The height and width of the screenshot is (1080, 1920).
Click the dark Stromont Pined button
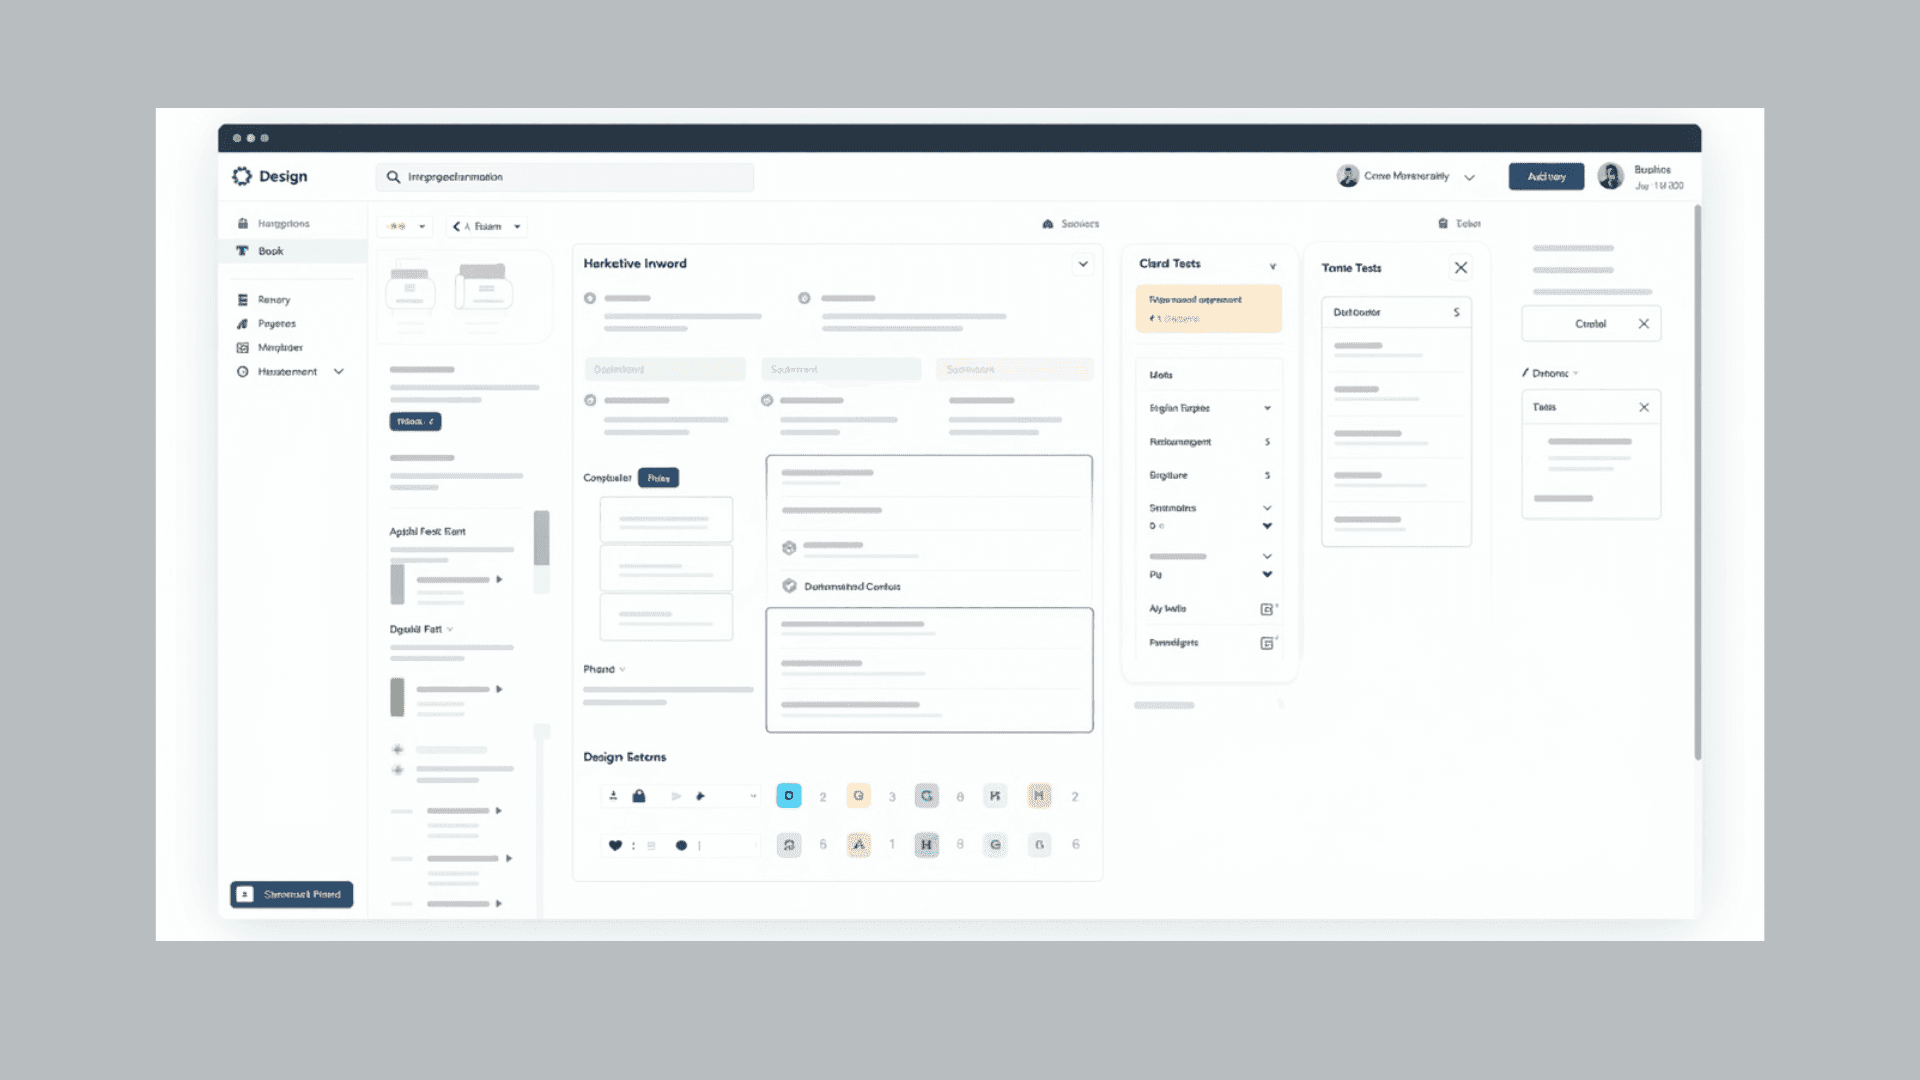(x=292, y=894)
